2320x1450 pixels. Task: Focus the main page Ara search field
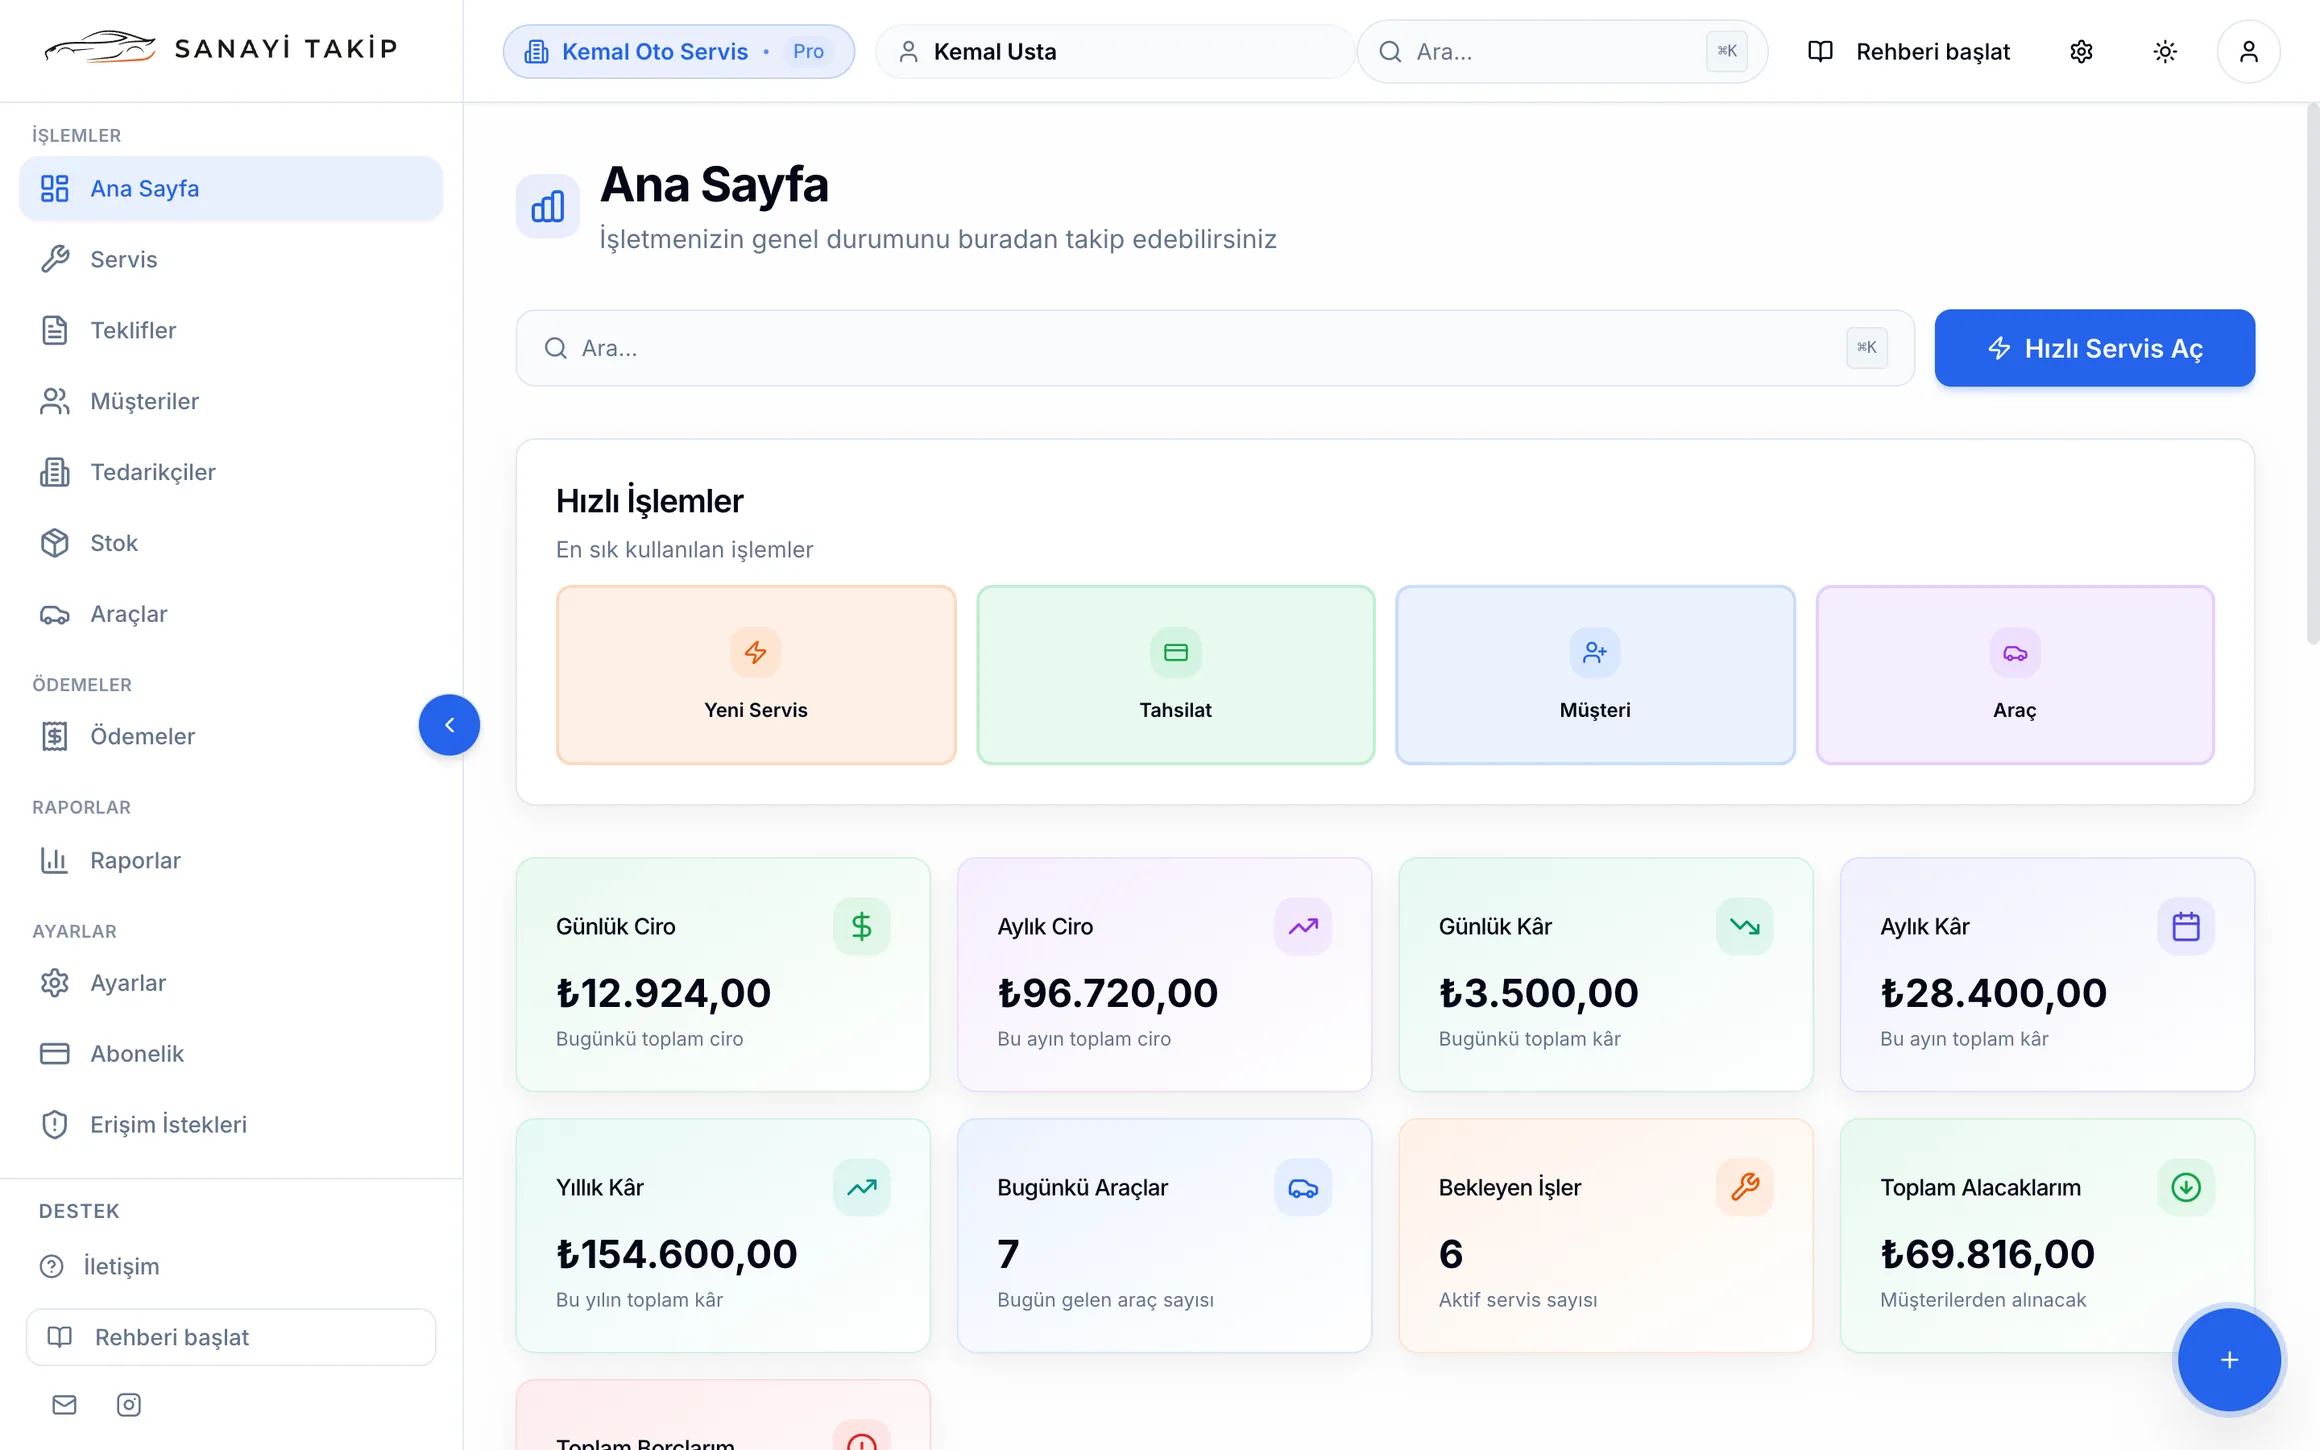tap(1214, 348)
